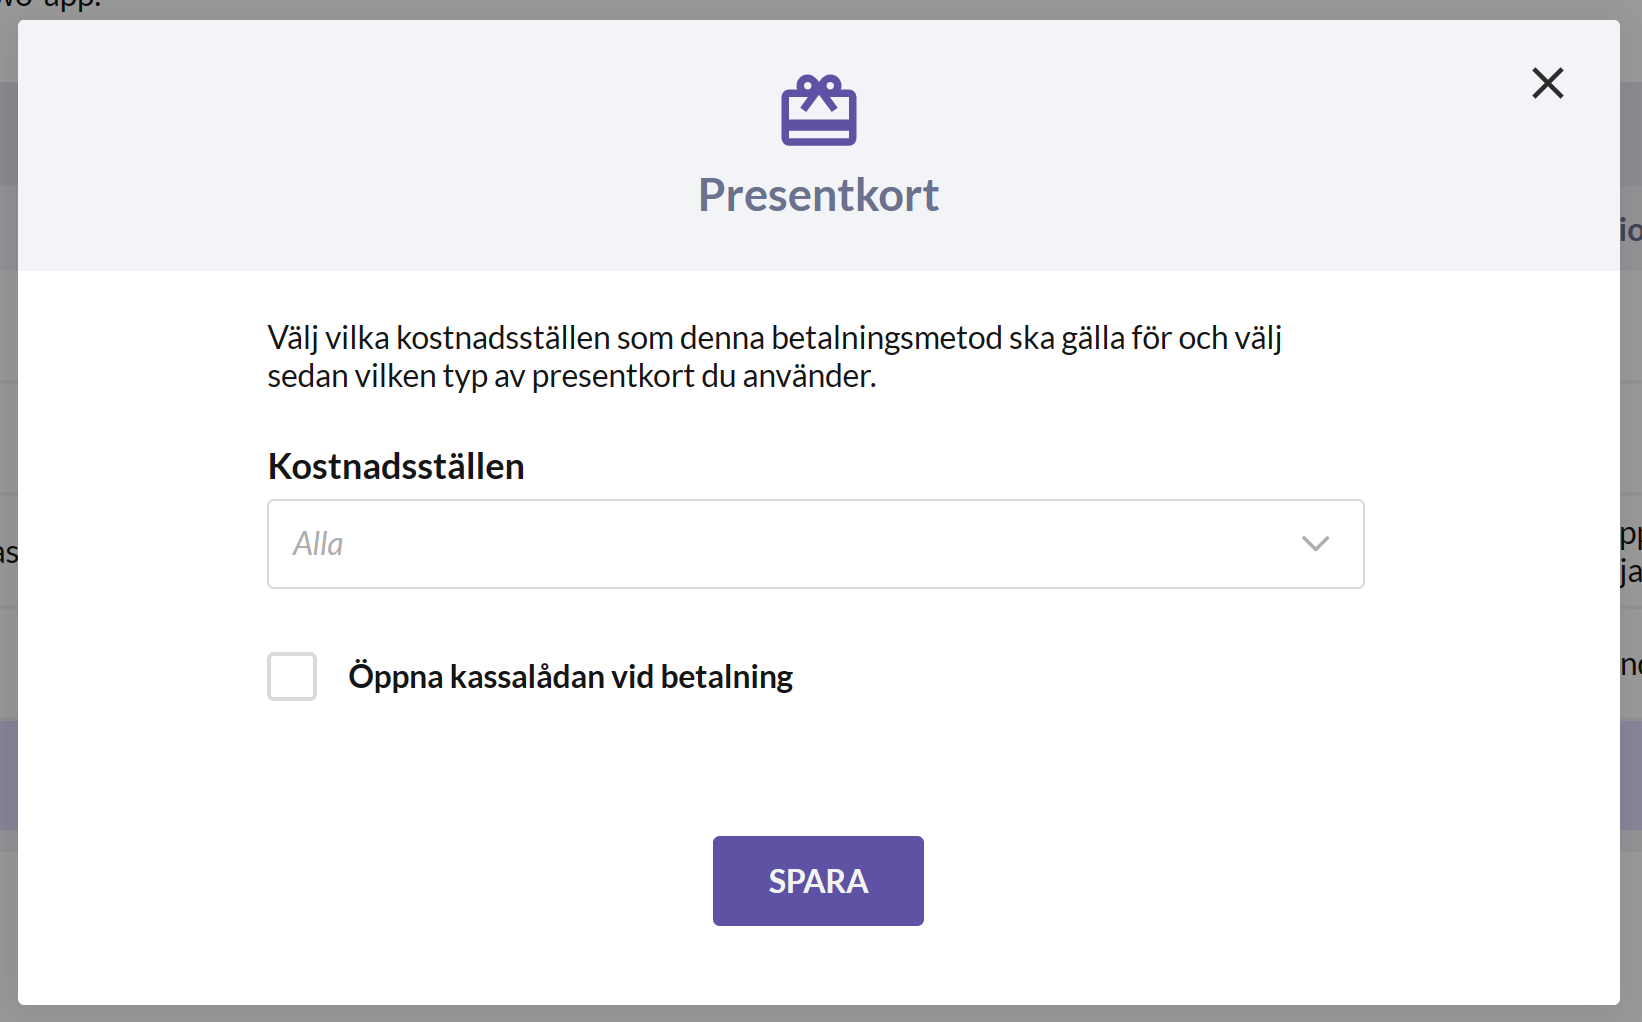Viewport: 1642px width, 1022px height.
Task: Click the purple gift card icon
Action: (818, 110)
